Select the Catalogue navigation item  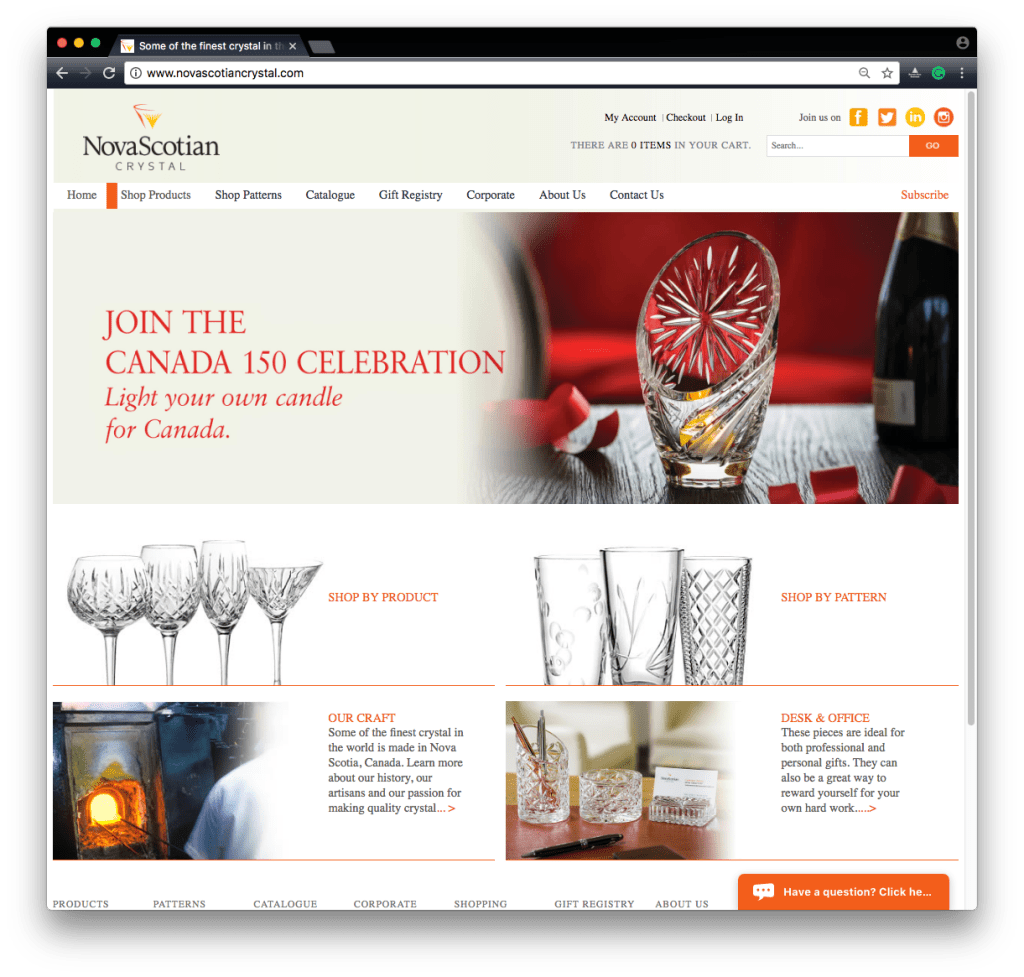(330, 195)
